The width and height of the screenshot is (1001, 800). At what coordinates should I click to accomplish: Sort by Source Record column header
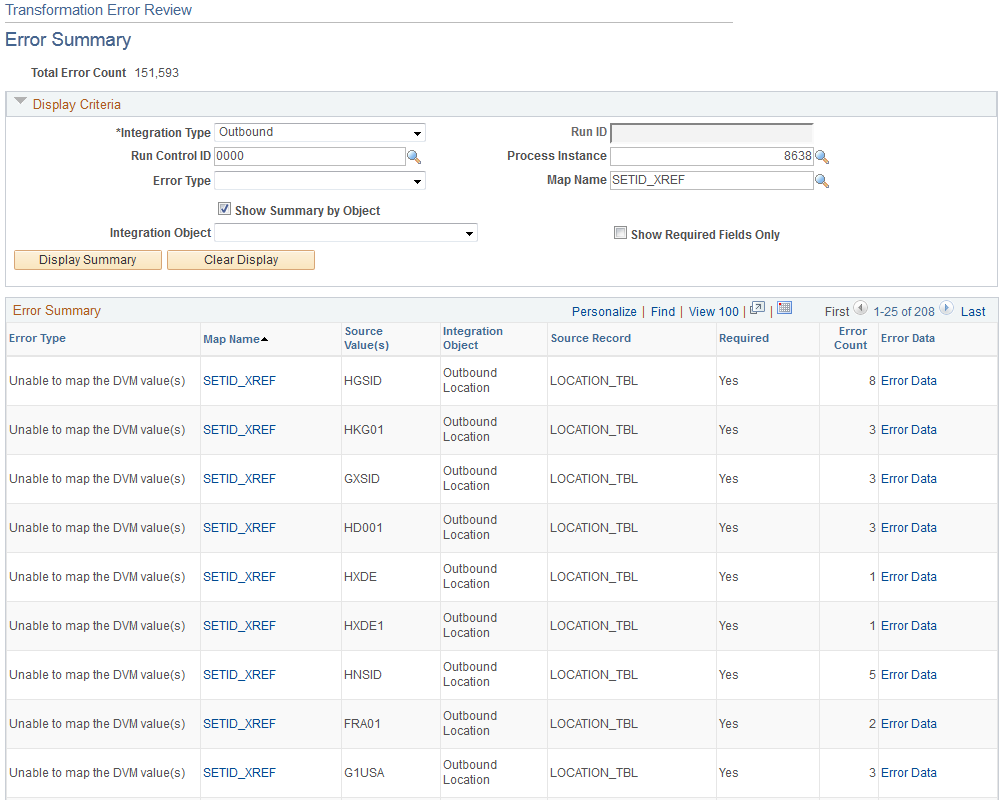591,338
